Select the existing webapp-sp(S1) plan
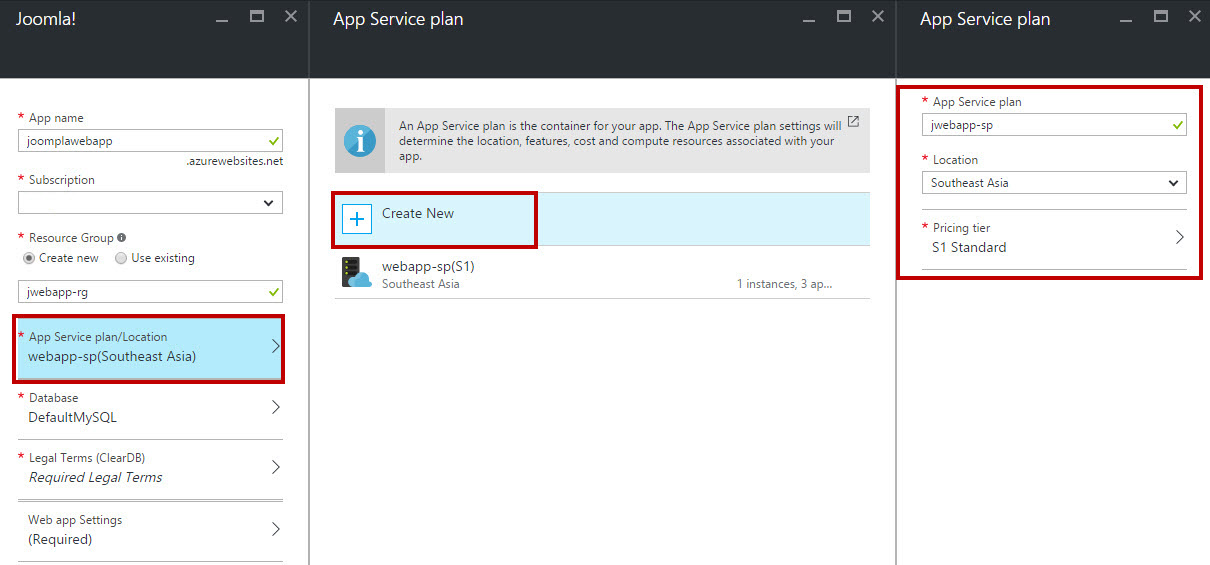 point(602,273)
